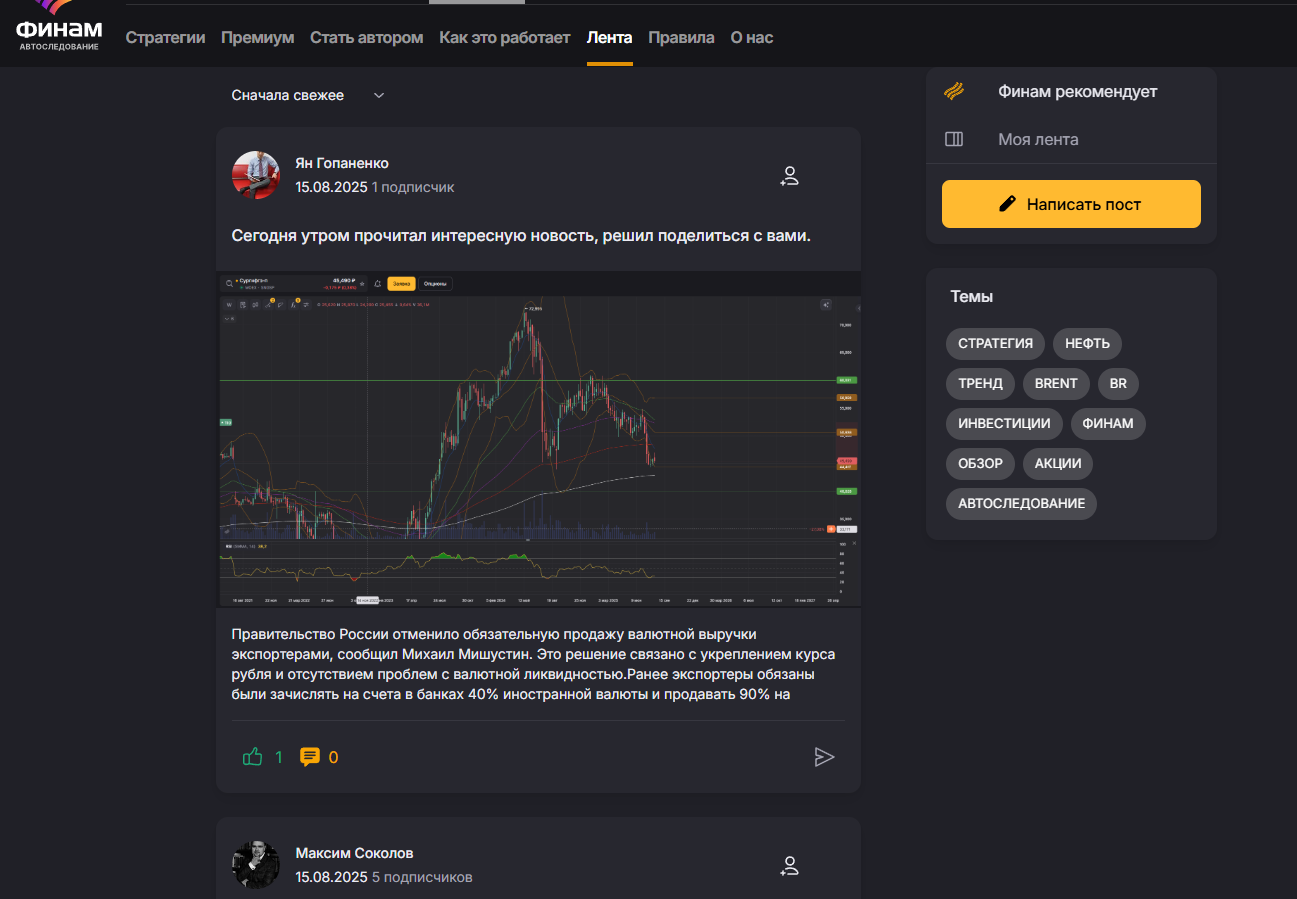Click the Моя лента columns icon

click(x=954, y=140)
